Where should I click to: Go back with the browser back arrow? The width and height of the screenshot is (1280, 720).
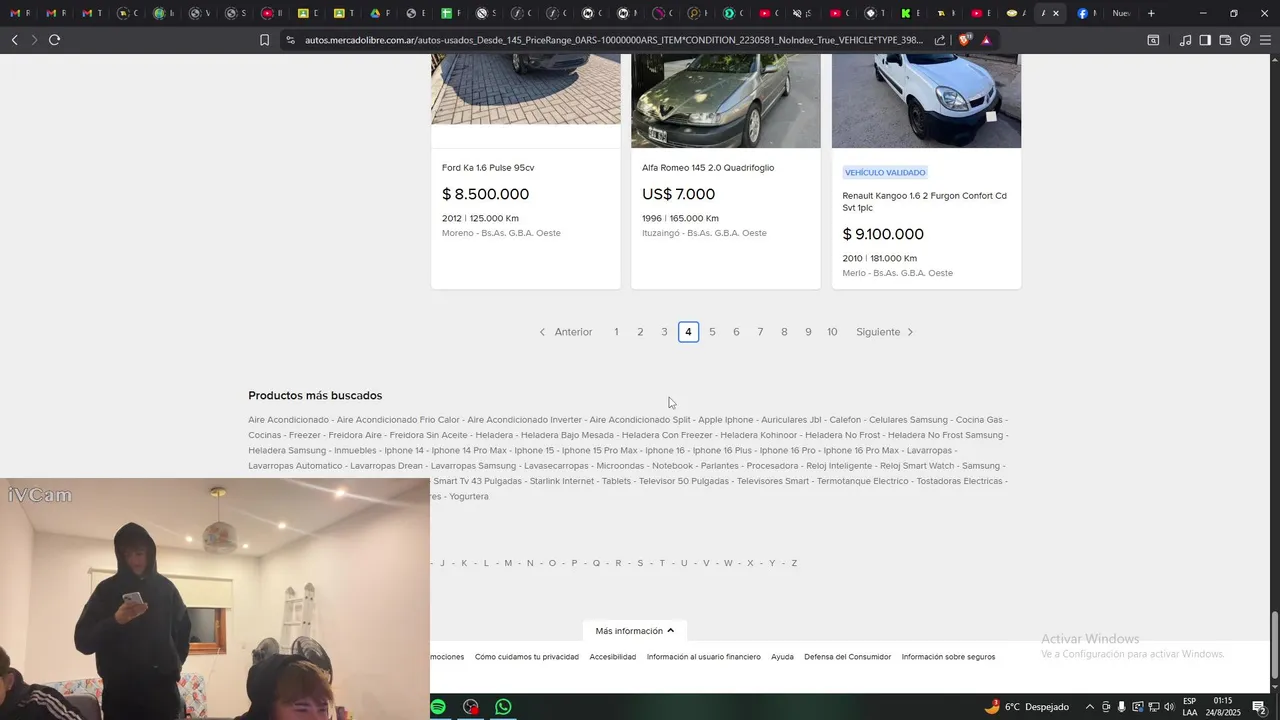tap(14, 40)
